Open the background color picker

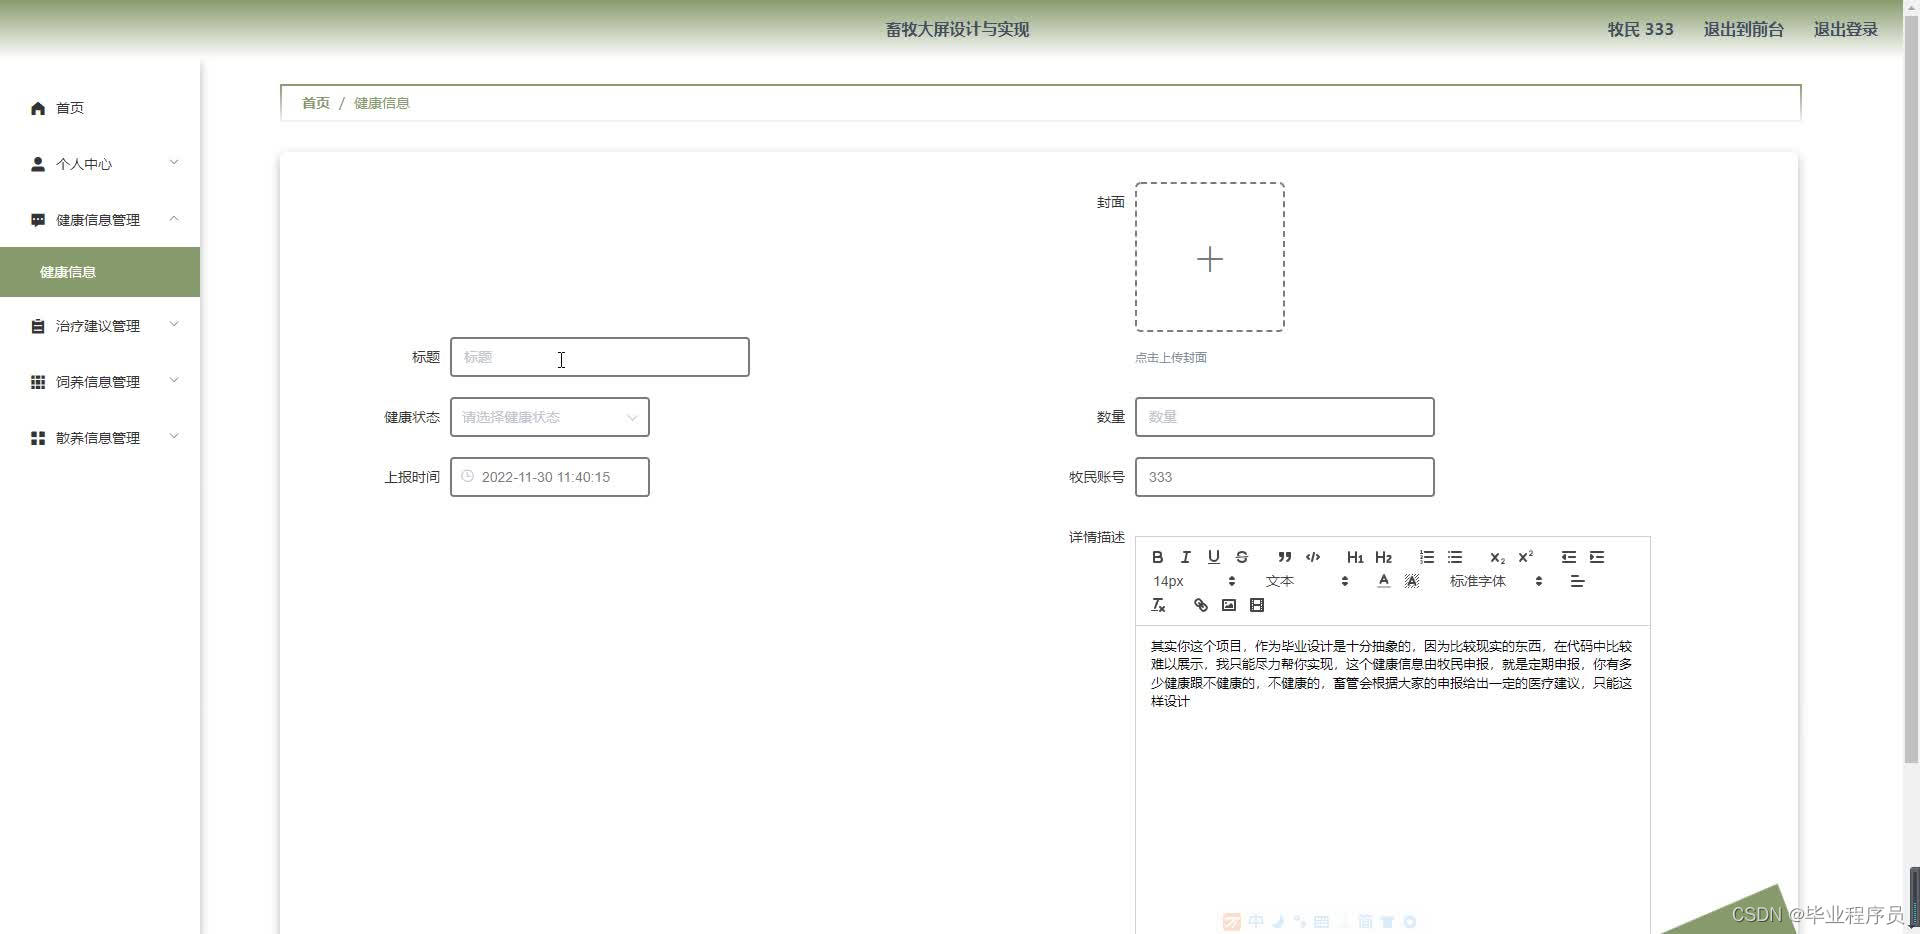1411,581
